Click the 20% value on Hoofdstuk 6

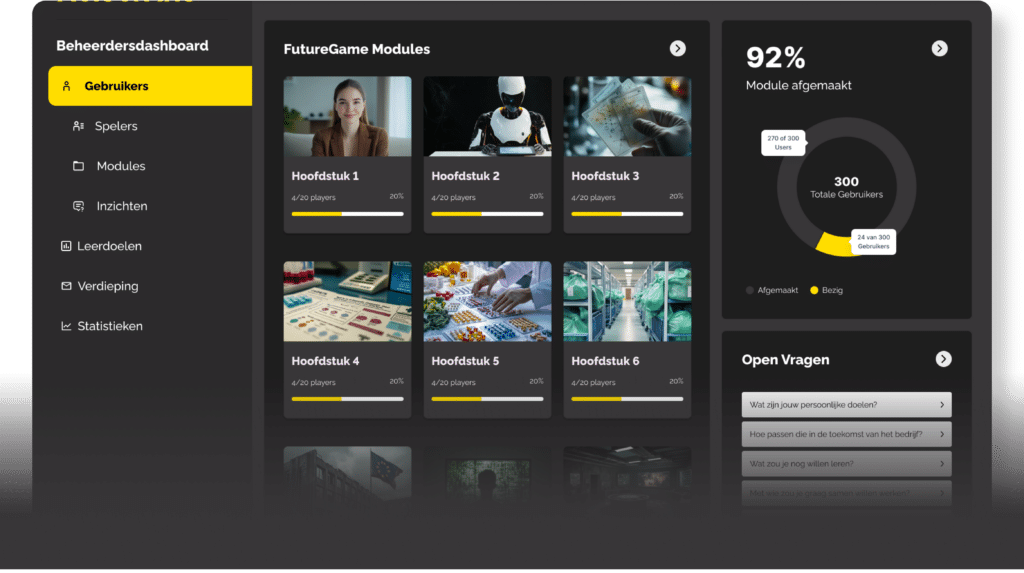coord(676,381)
